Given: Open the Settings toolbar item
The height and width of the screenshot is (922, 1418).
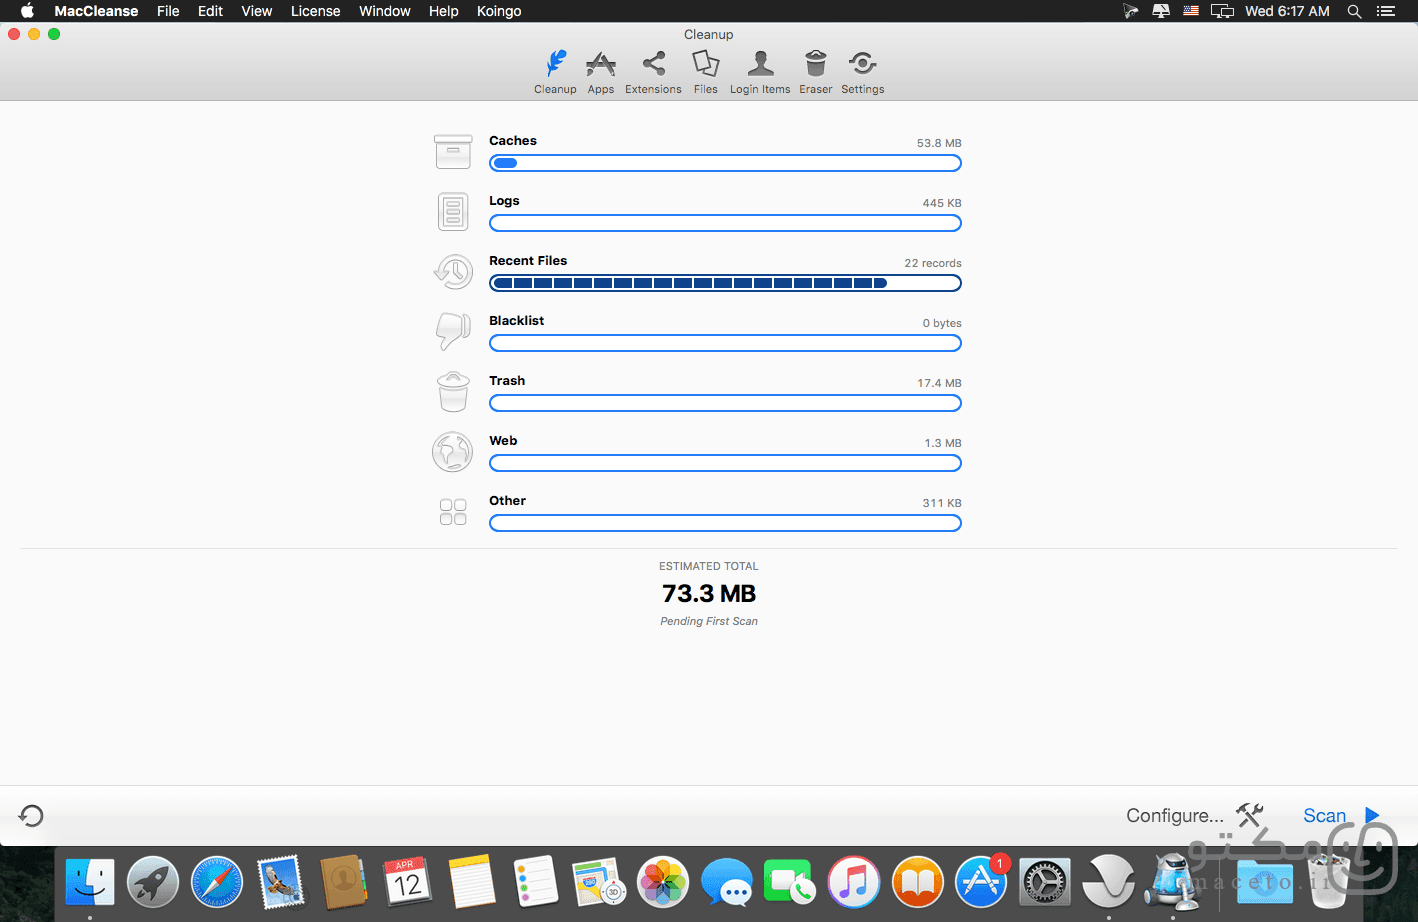Looking at the screenshot, I should point(863,72).
